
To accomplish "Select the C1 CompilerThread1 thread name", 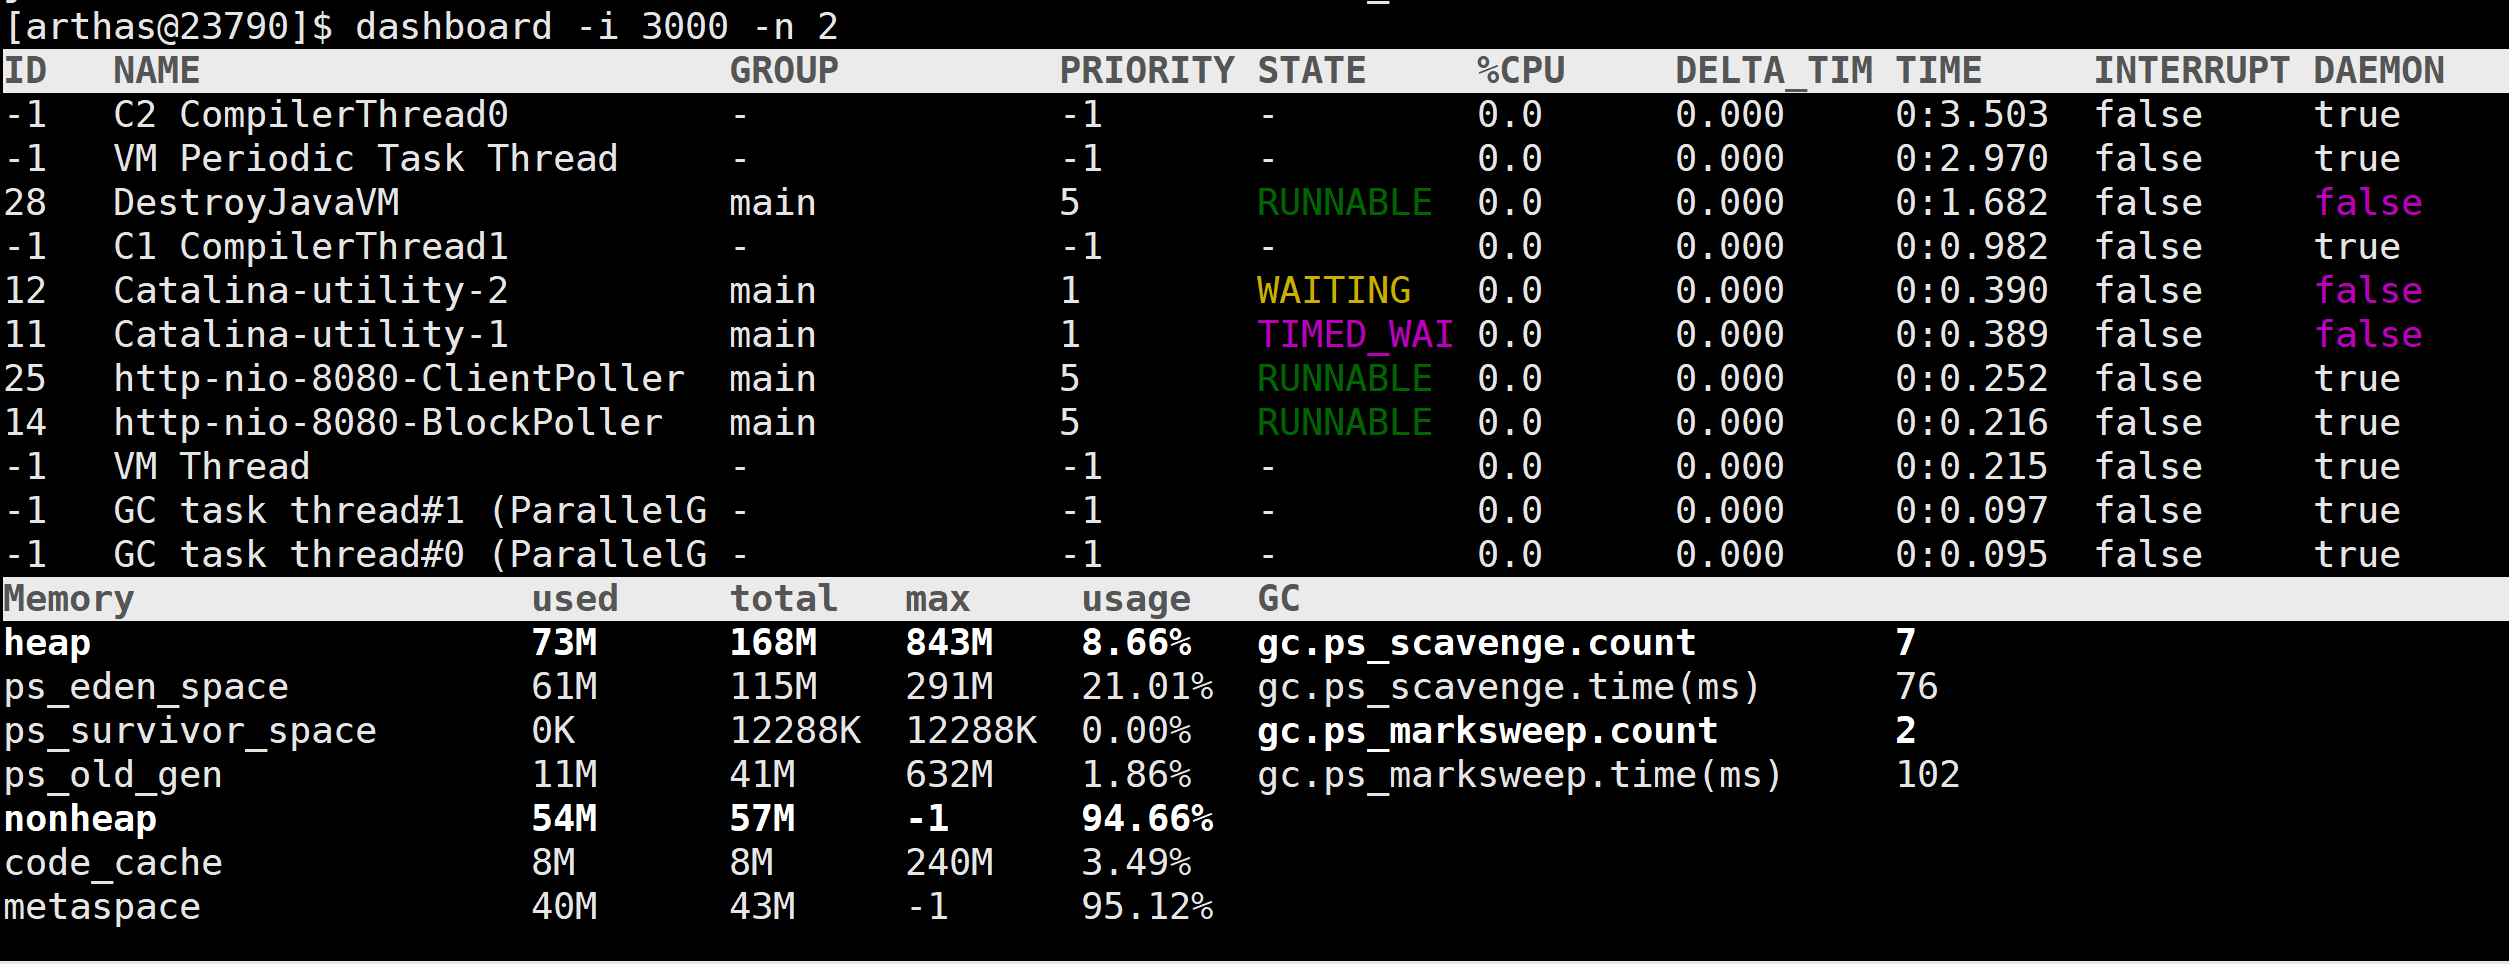I will point(311,246).
